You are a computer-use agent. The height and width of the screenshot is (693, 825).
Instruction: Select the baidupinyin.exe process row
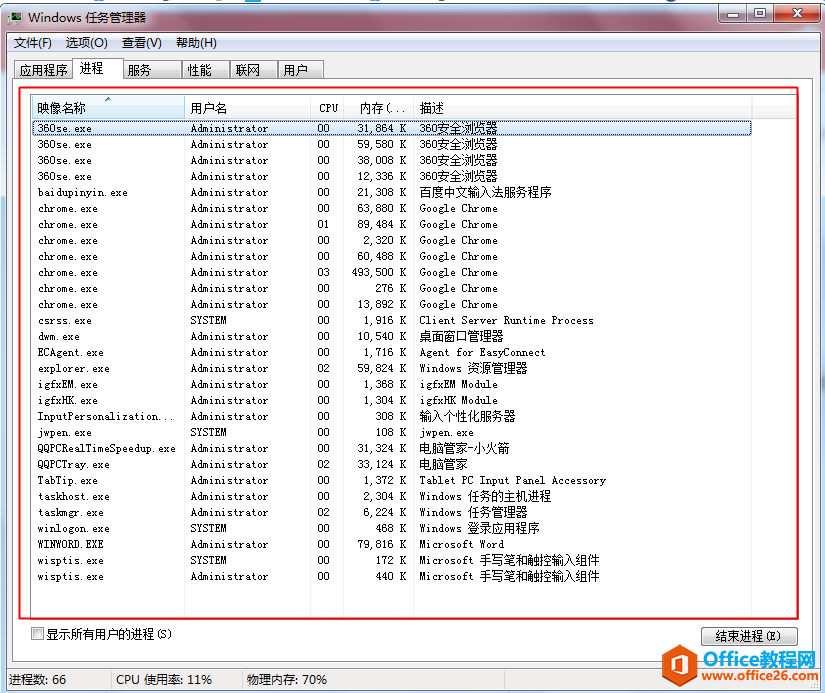82,192
